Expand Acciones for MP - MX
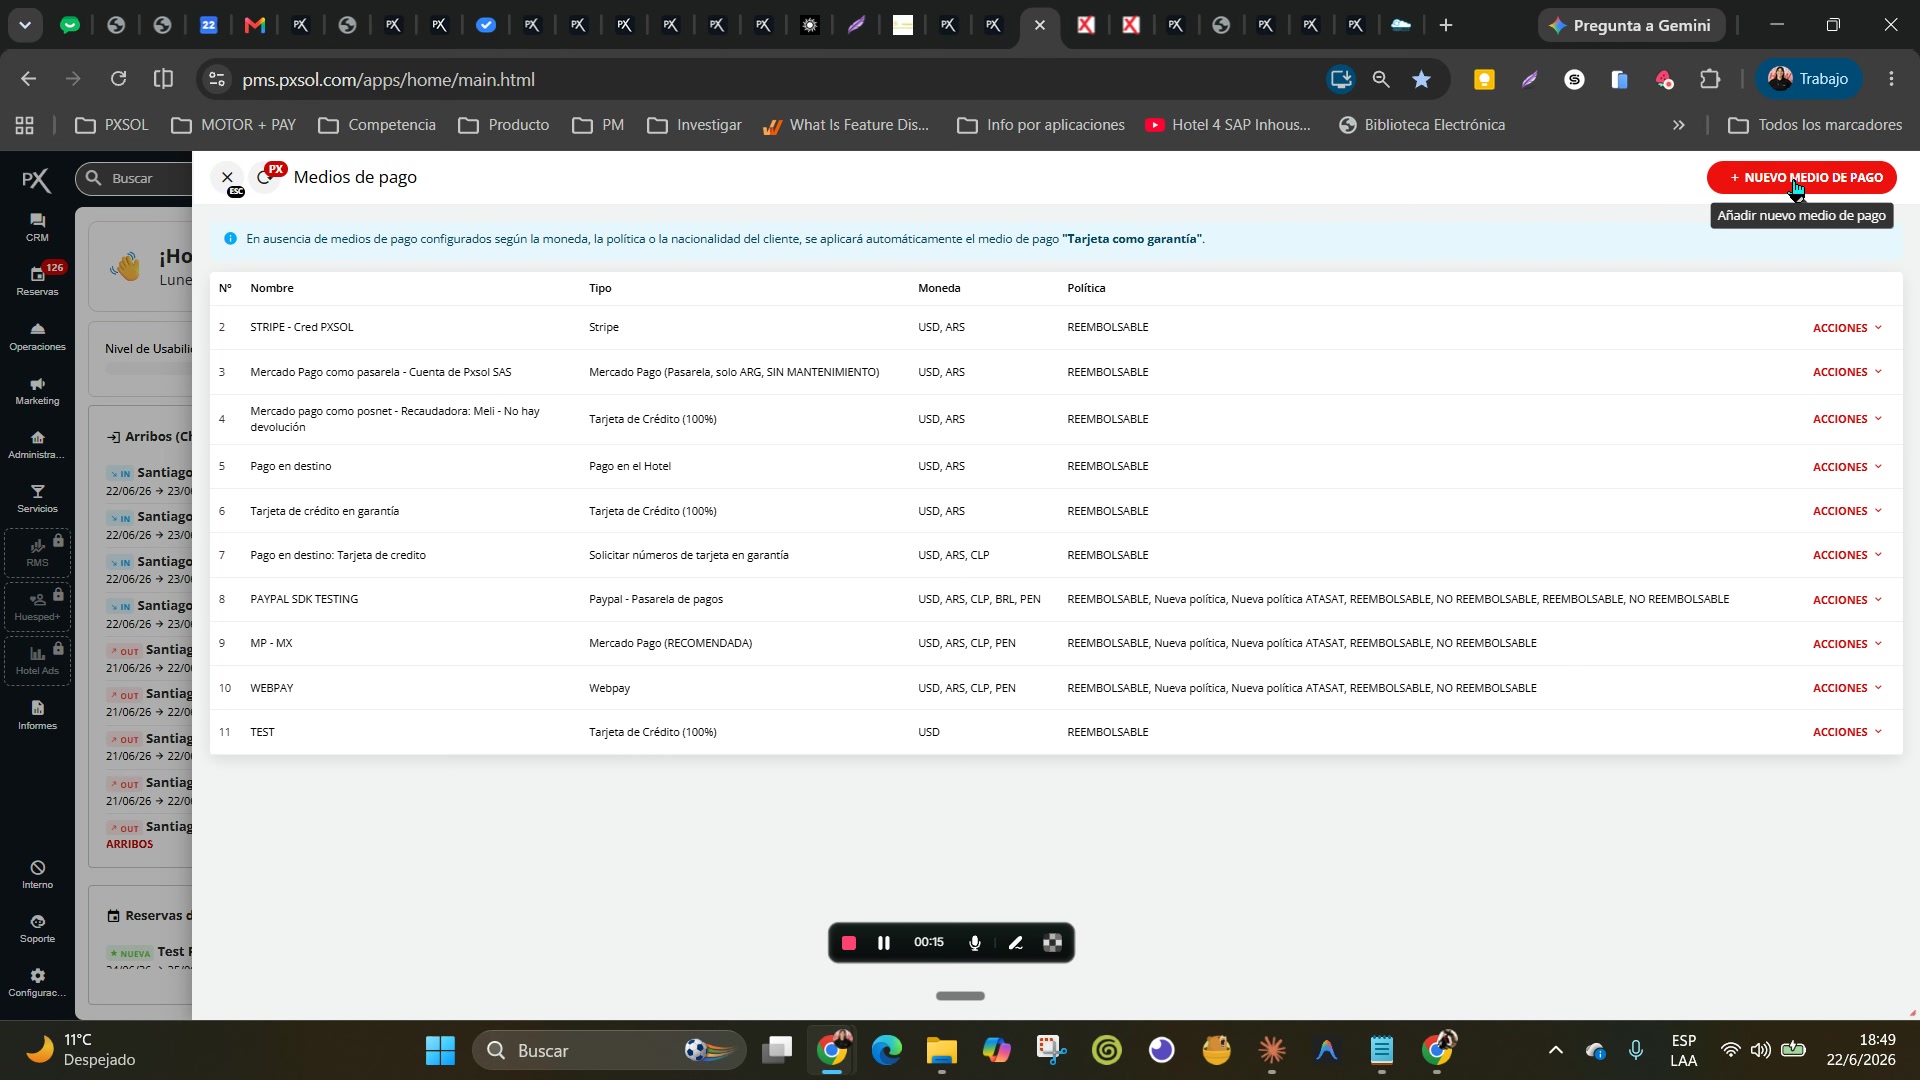This screenshot has height=1080, width=1920. [1847, 644]
